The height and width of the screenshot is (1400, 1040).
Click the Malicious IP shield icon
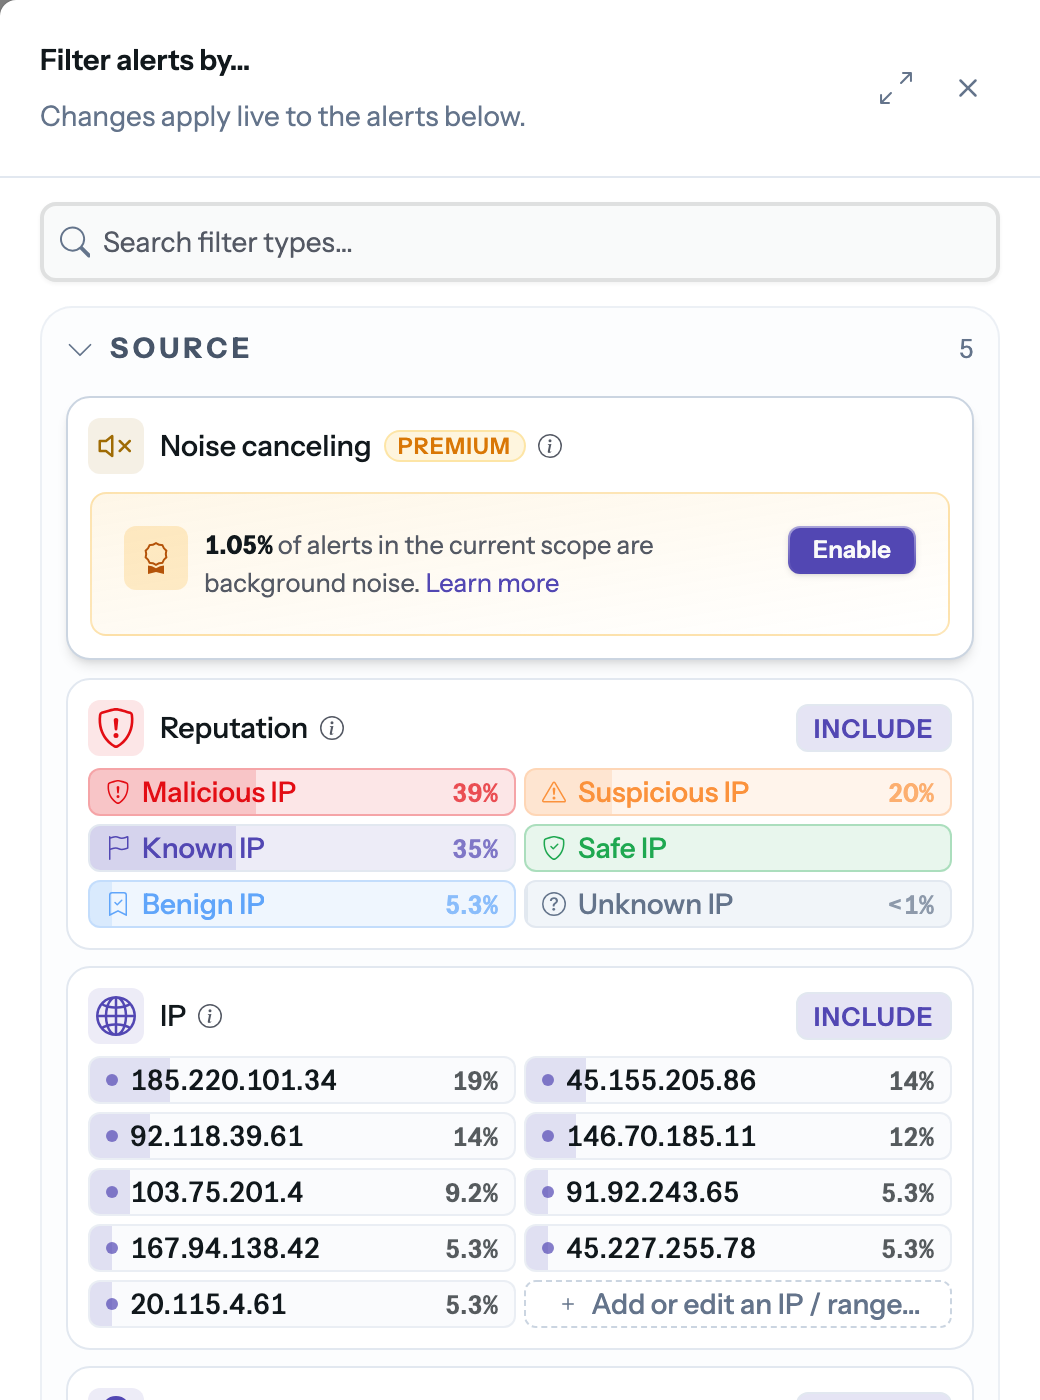point(118,792)
